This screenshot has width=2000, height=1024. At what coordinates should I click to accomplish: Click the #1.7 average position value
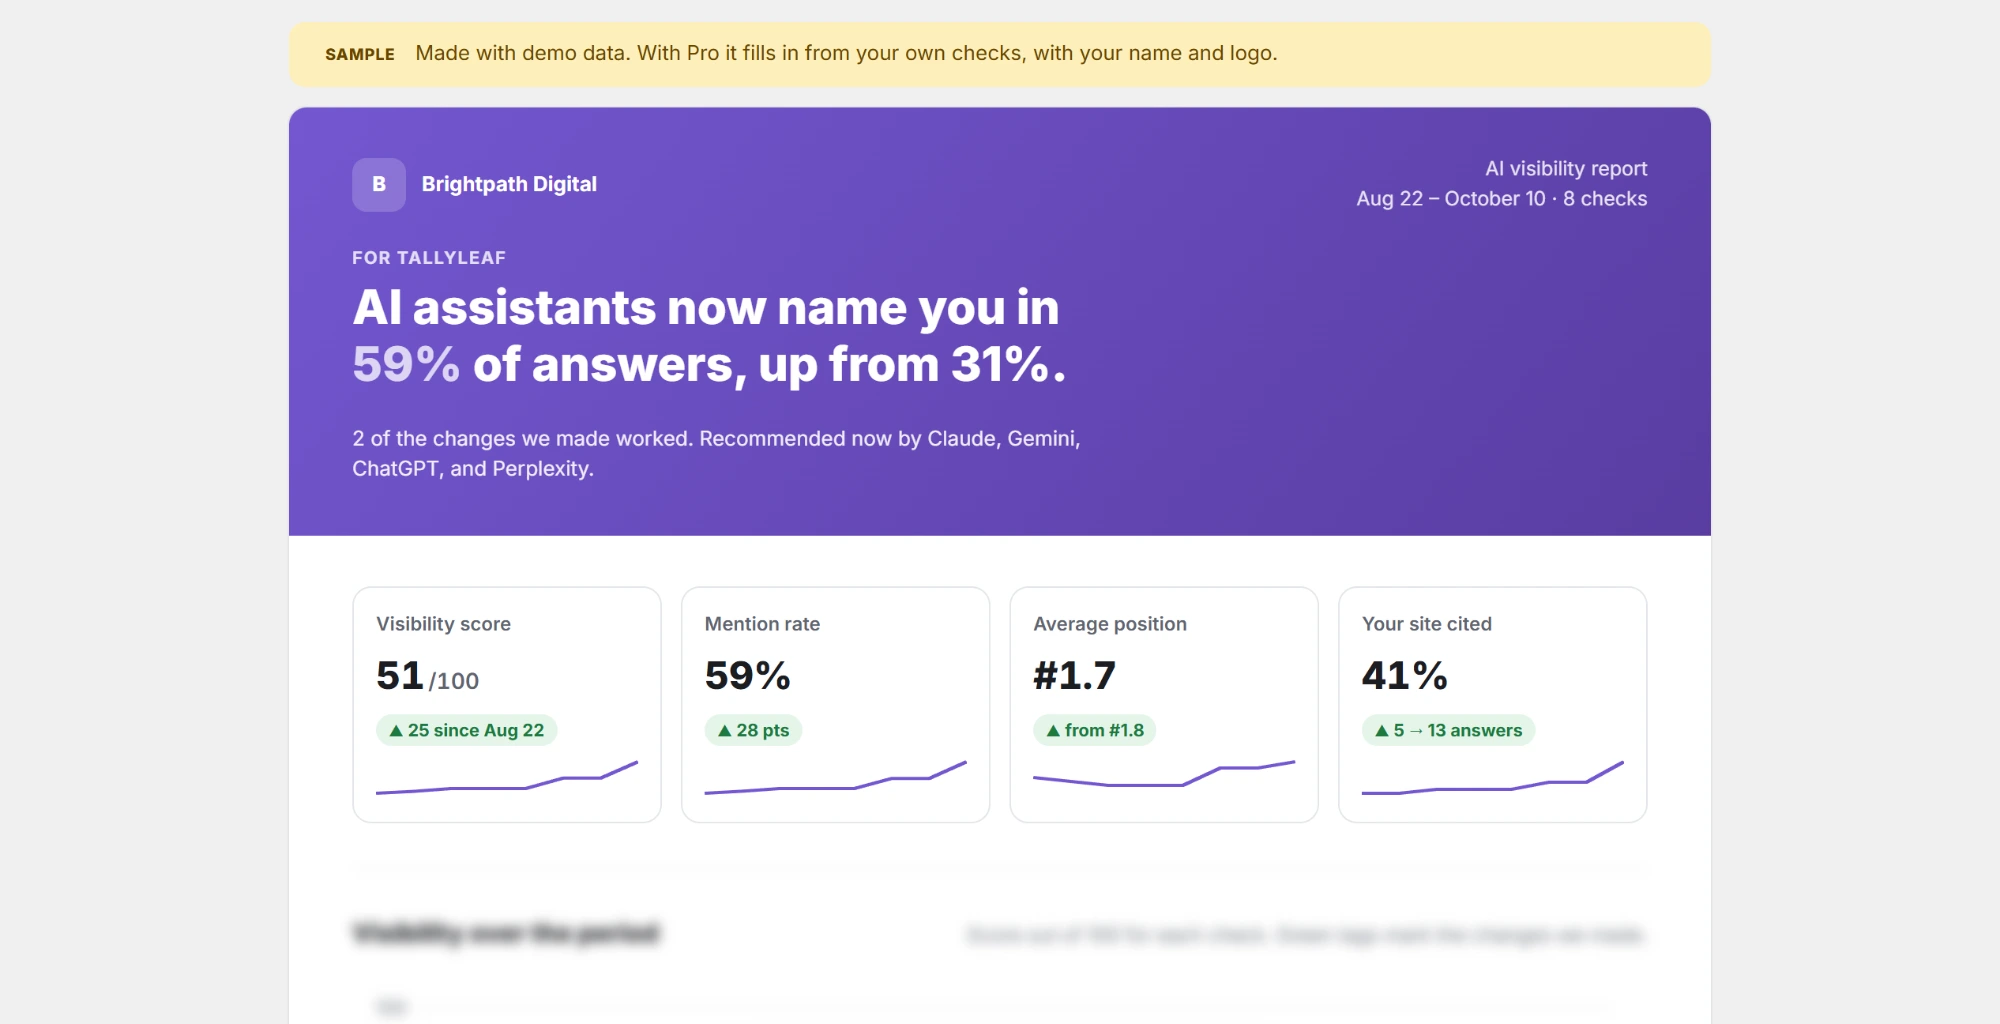tap(1074, 676)
